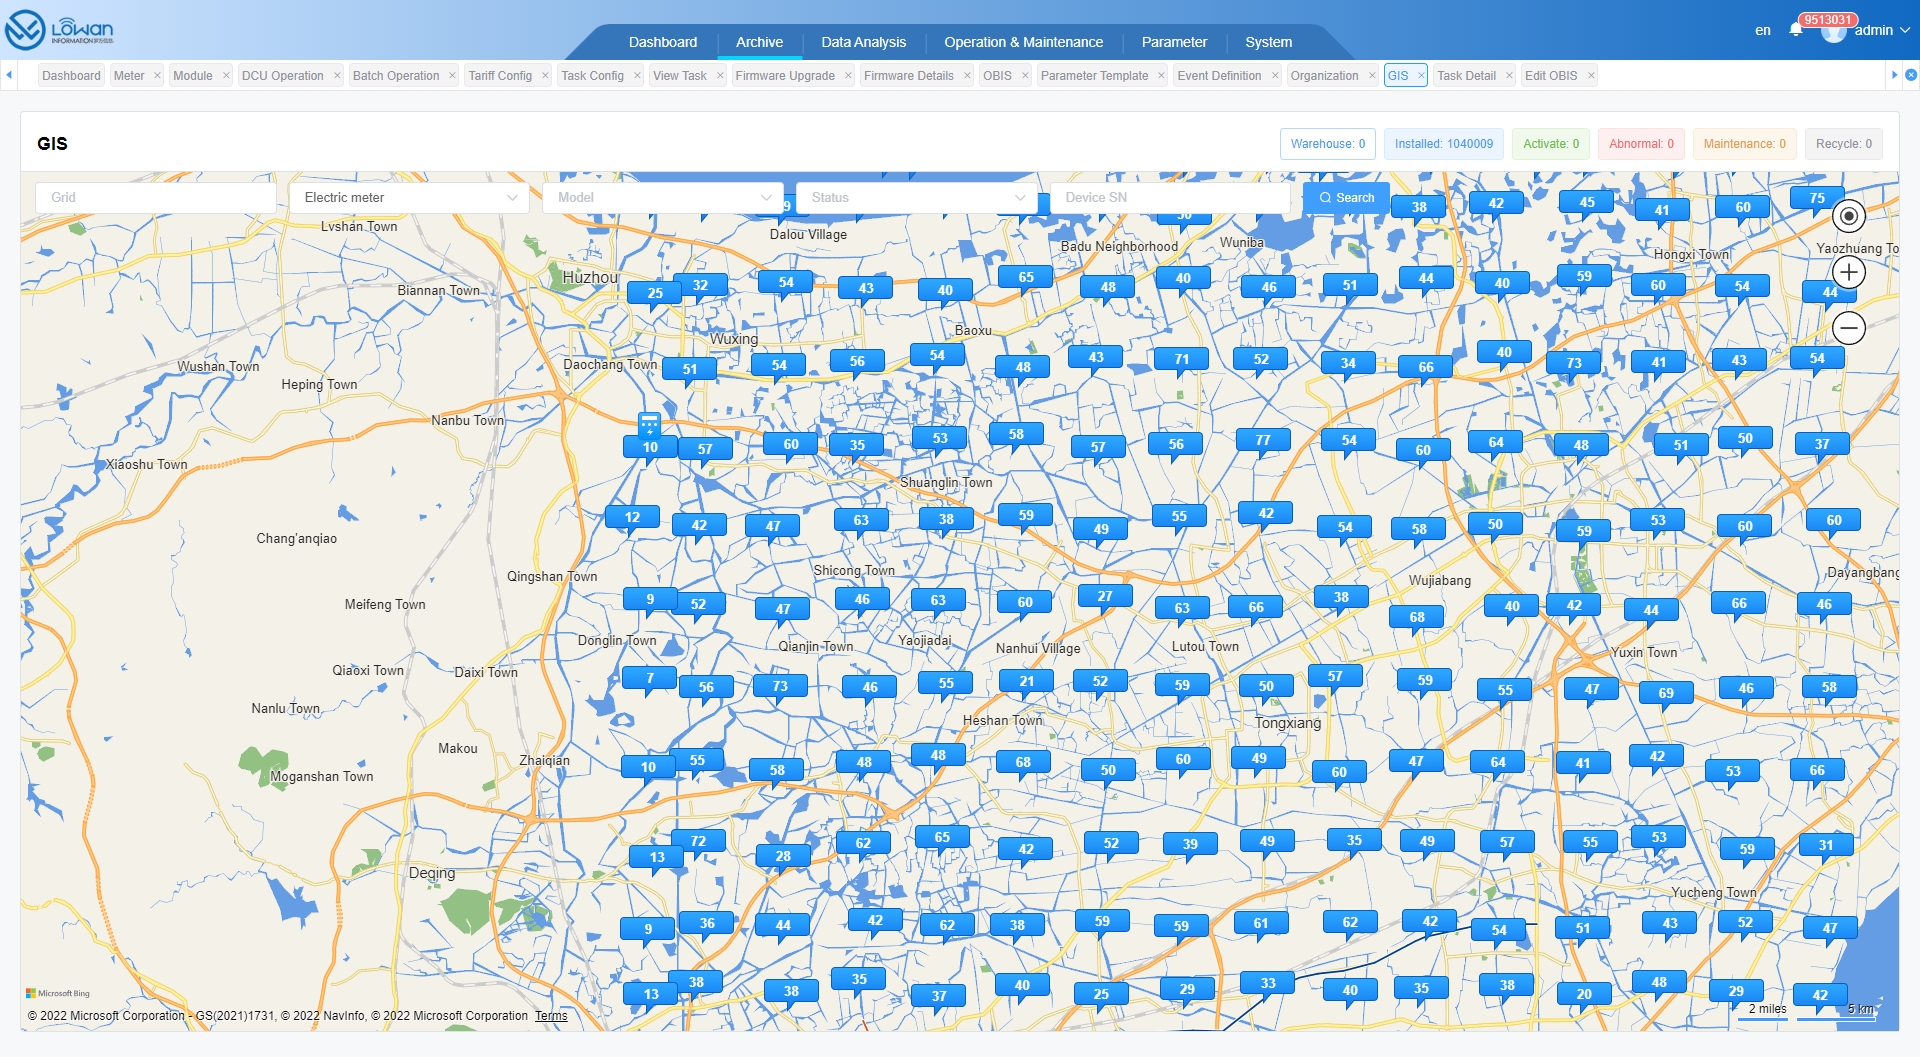The height and width of the screenshot is (1057, 1920).
Task: Close the Organization tab
Action: pyautogui.click(x=1372, y=75)
